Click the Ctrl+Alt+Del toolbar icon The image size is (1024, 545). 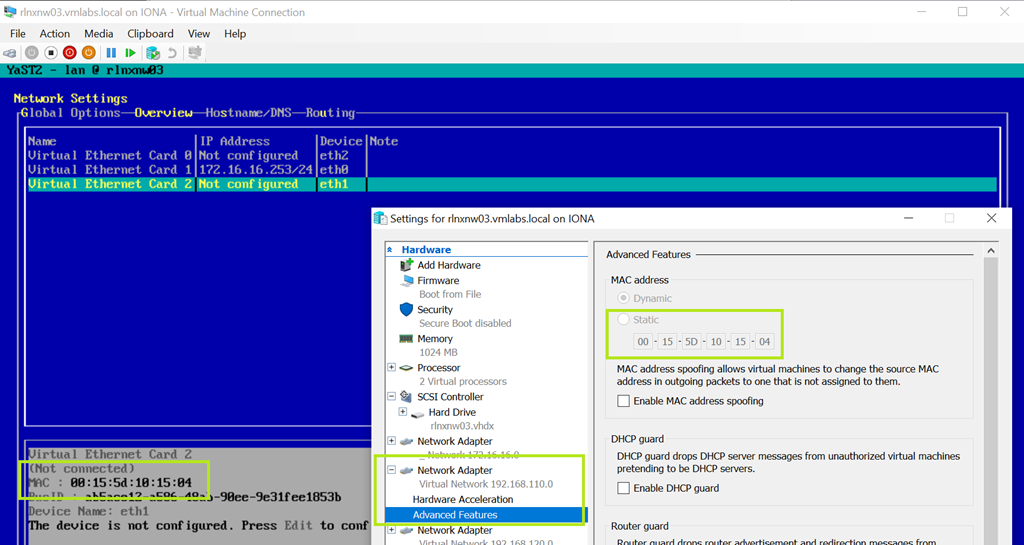coord(10,53)
